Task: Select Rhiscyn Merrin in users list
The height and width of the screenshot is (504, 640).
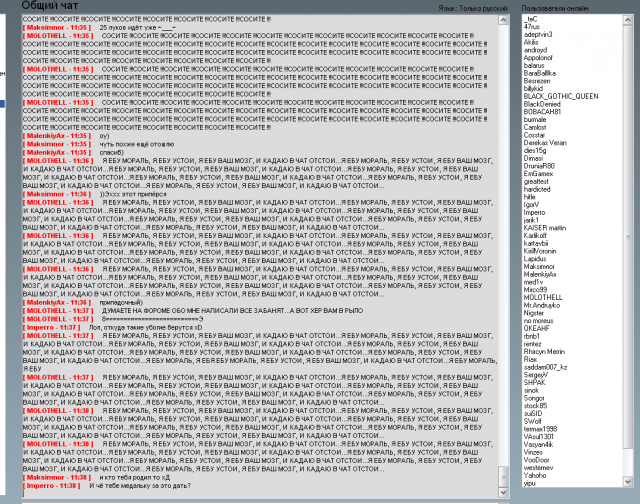Action: [544, 353]
